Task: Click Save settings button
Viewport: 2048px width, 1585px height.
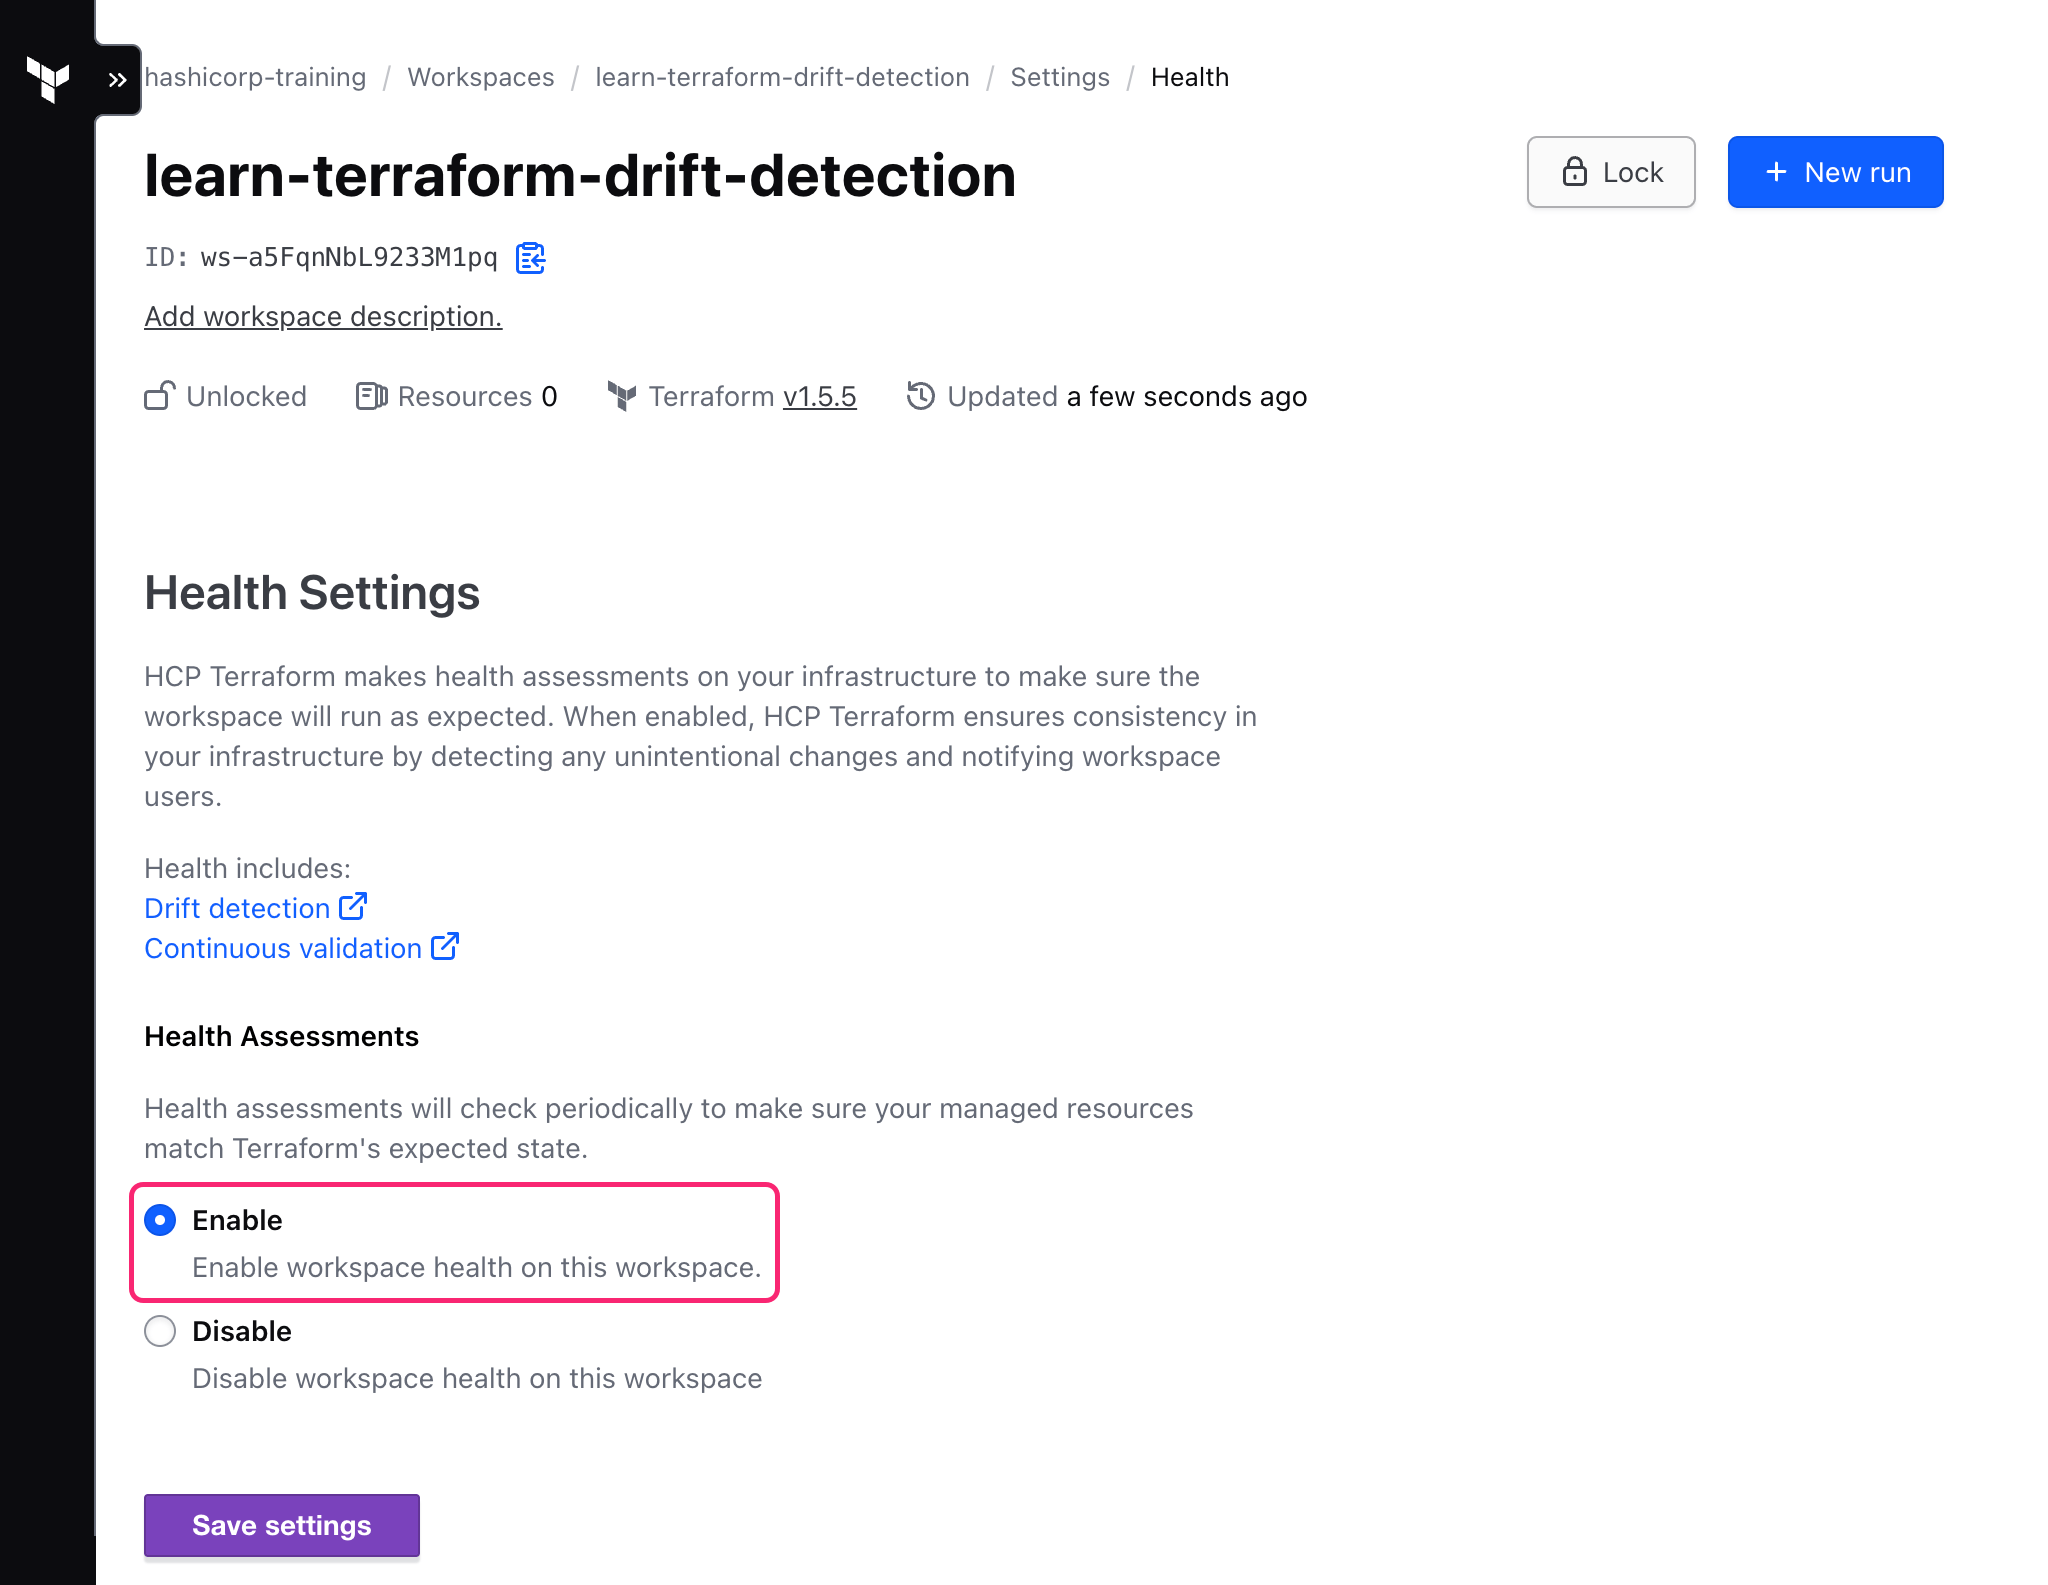Action: (x=282, y=1525)
